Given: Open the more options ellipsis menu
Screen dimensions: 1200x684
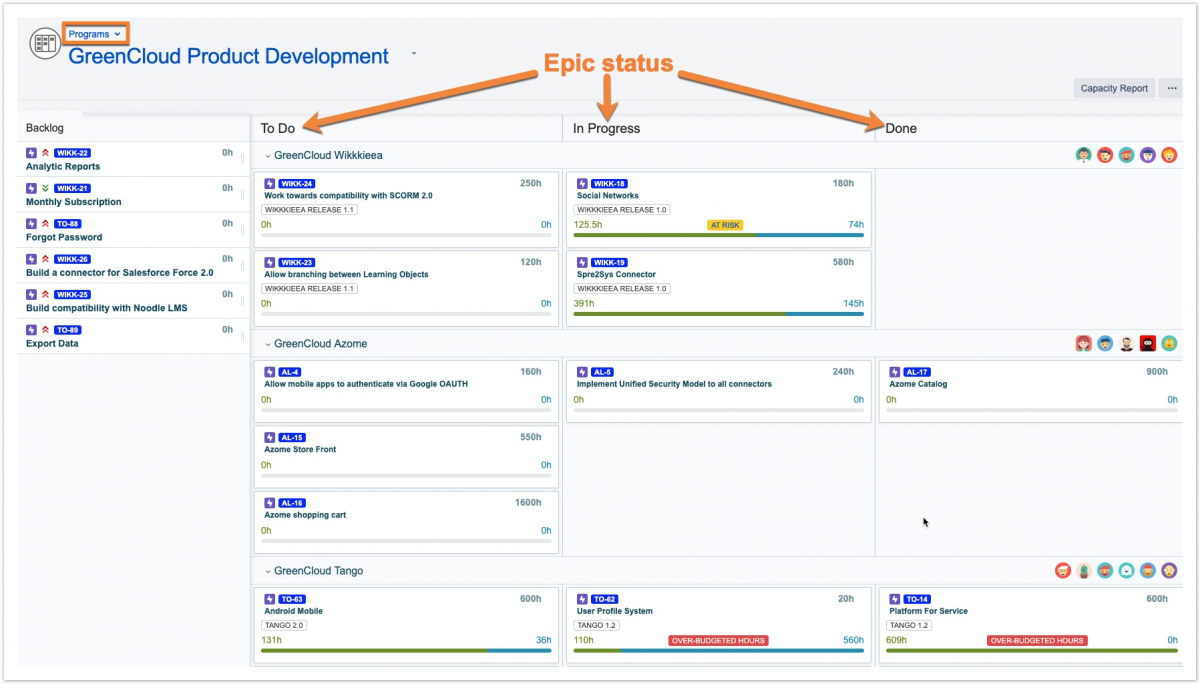Looking at the screenshot, I should 1171,88.
